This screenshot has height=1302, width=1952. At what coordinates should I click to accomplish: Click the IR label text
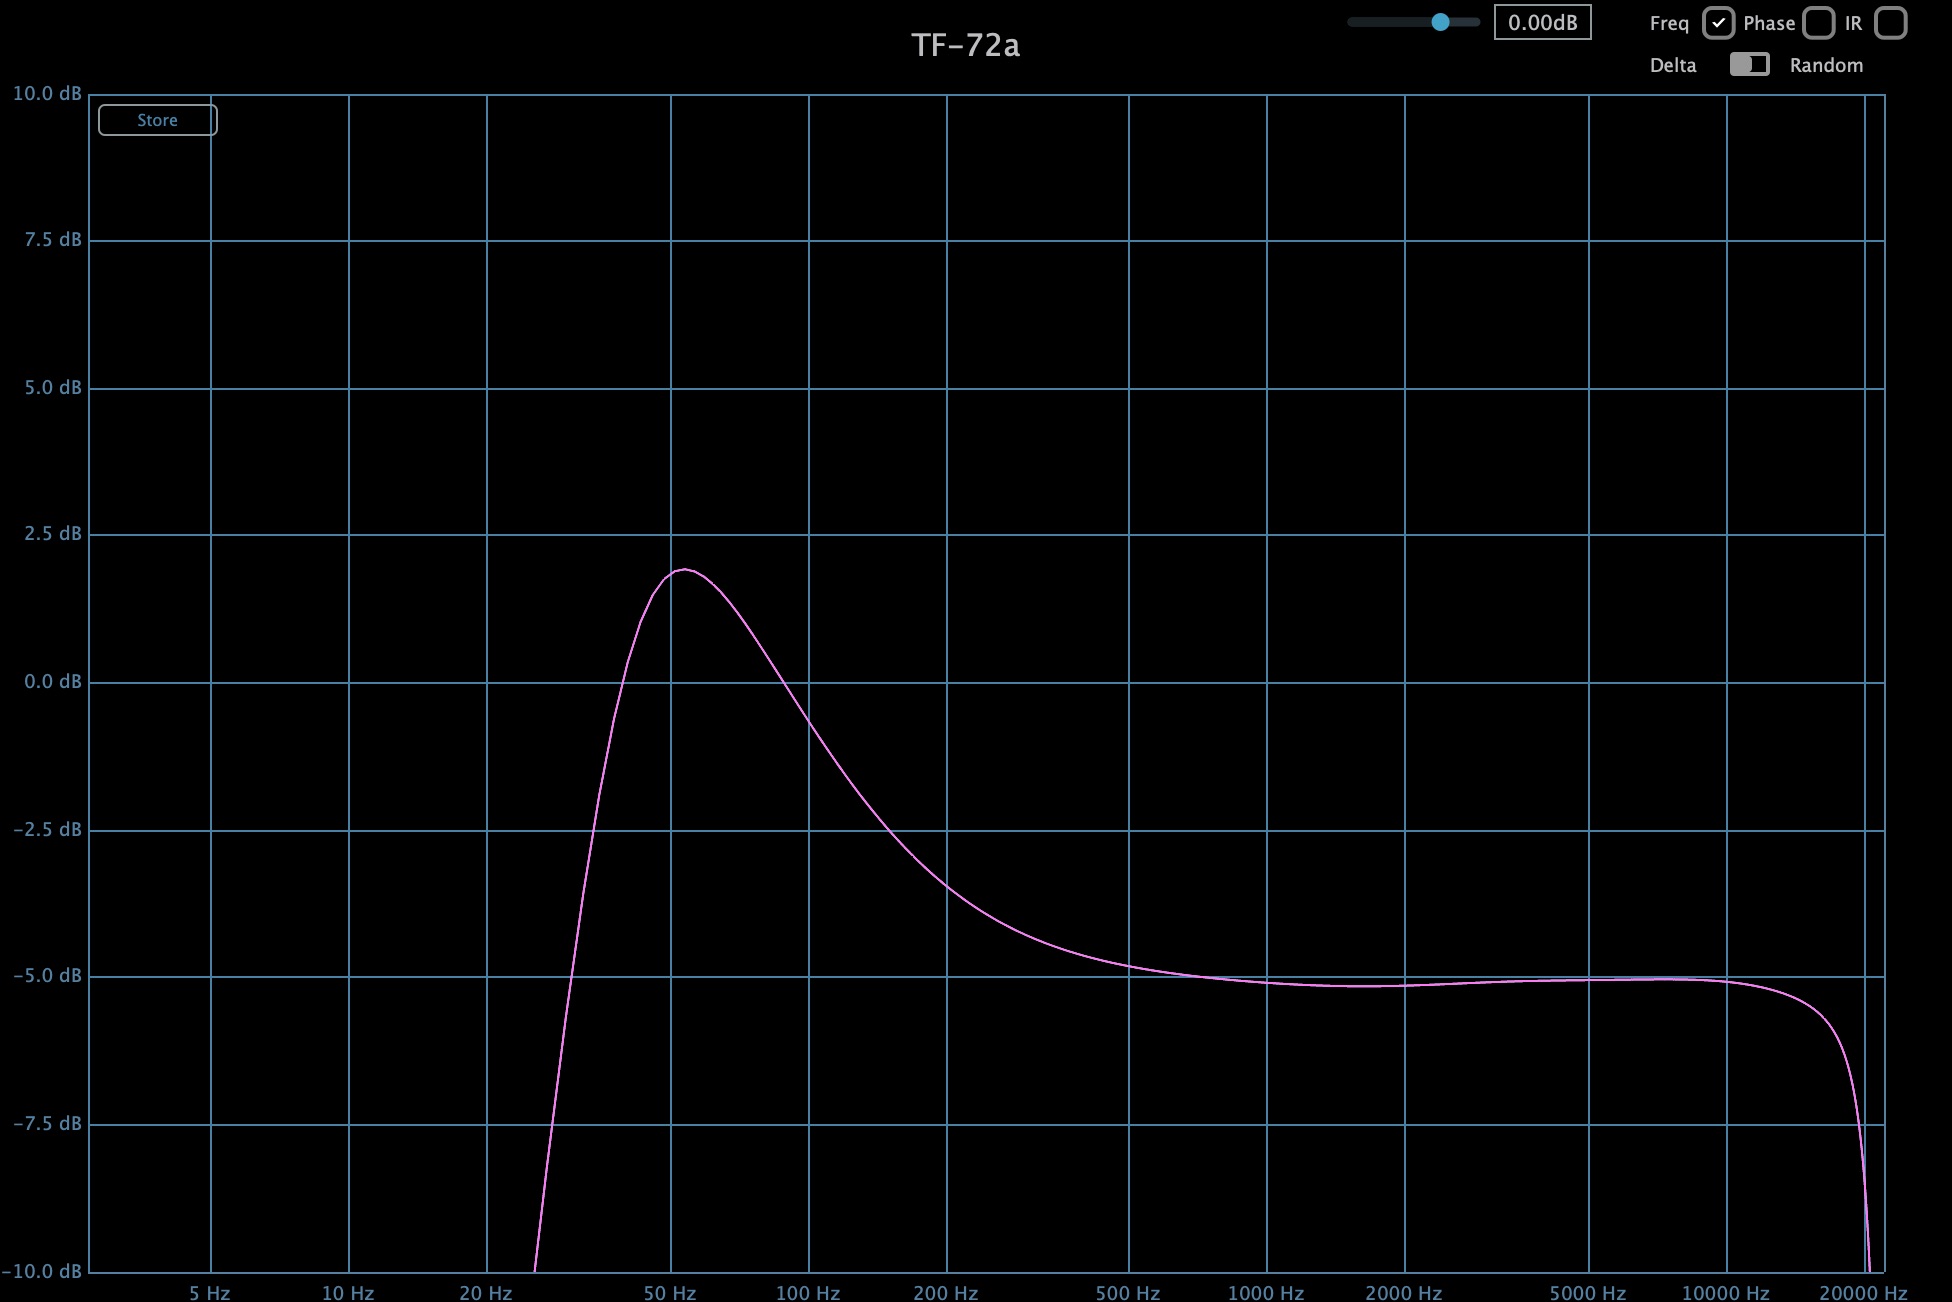tap(1853, 23)
